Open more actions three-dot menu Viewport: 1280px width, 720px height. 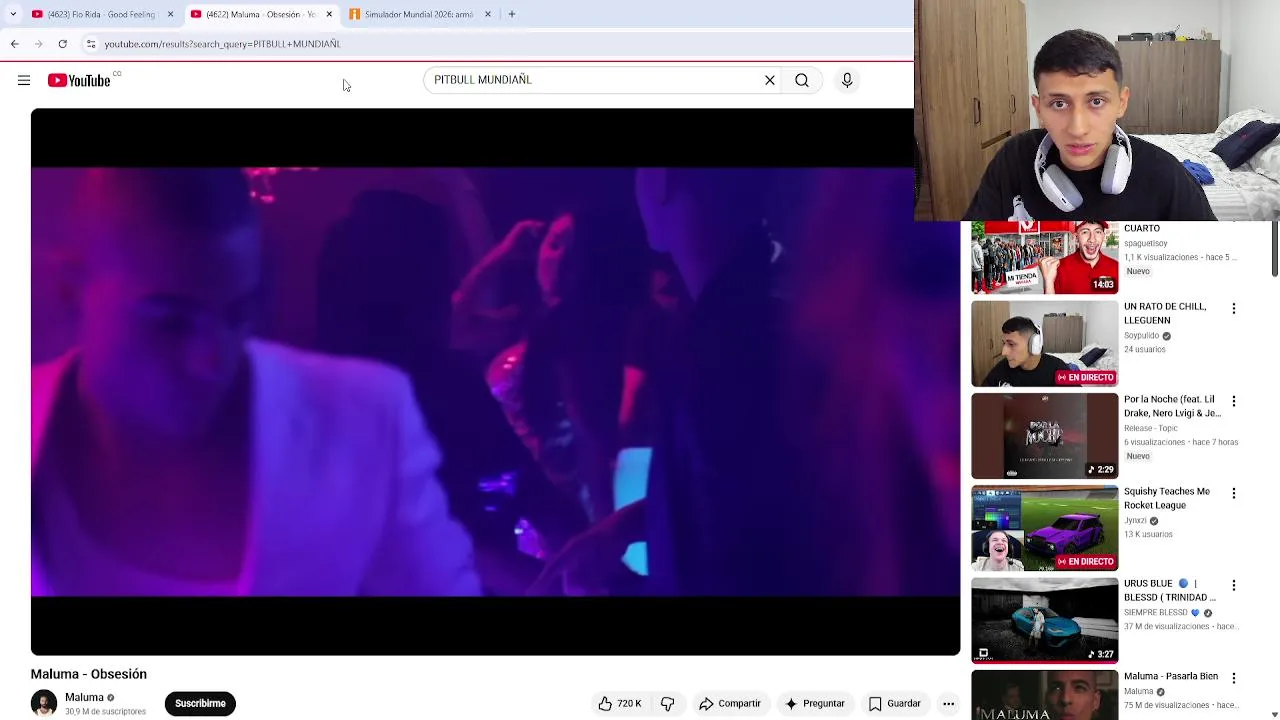[948, 704]
